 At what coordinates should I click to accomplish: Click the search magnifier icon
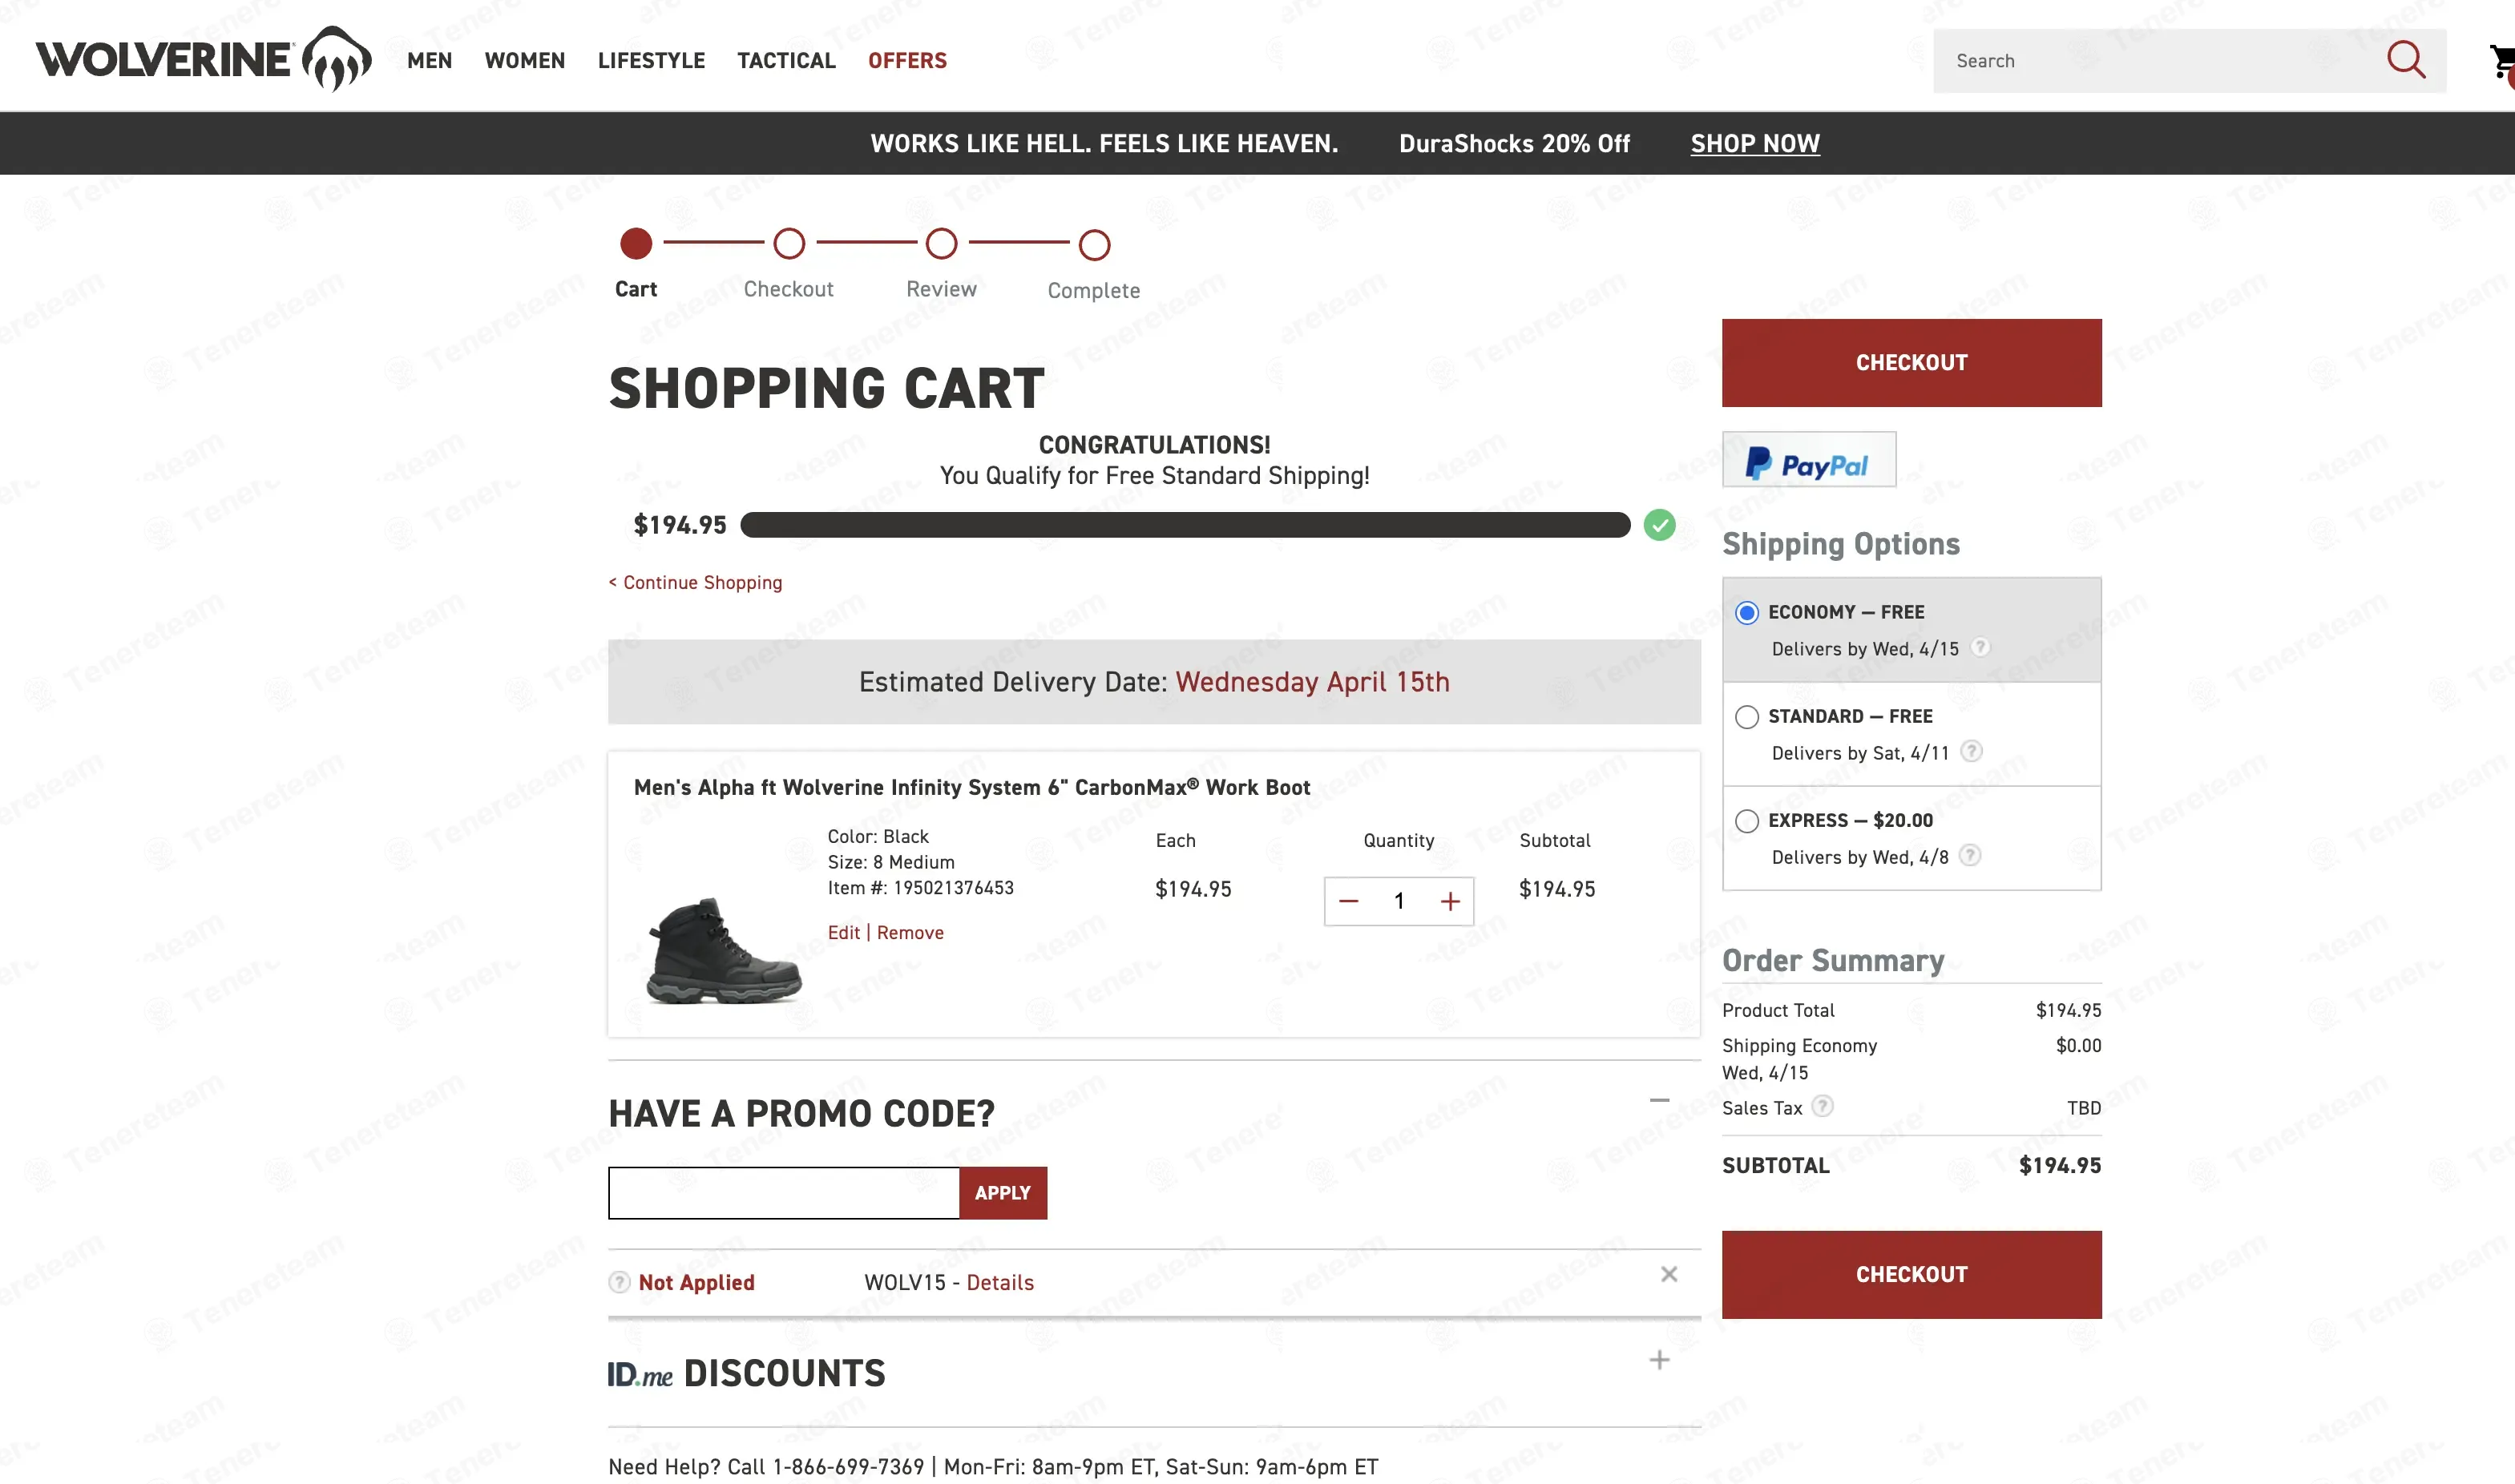click(x=2405, y=60)
